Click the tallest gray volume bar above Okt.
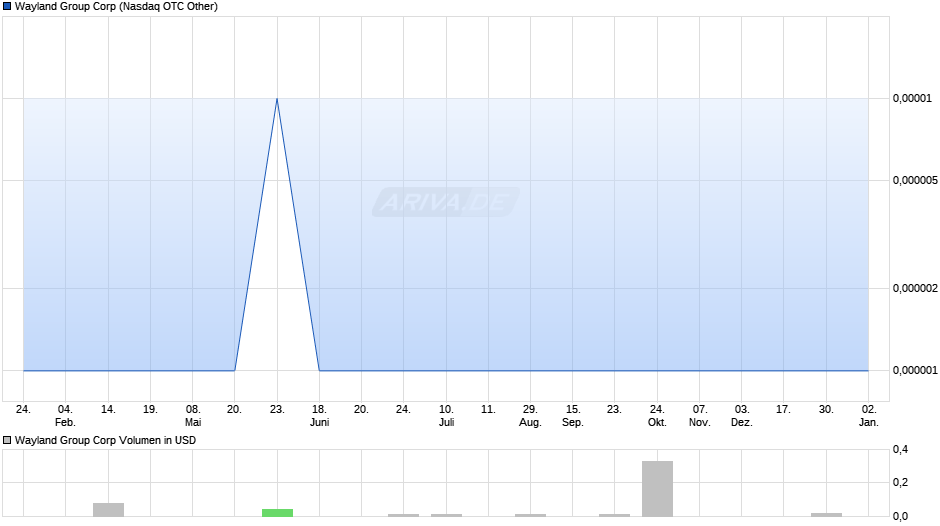 [658, 489]
